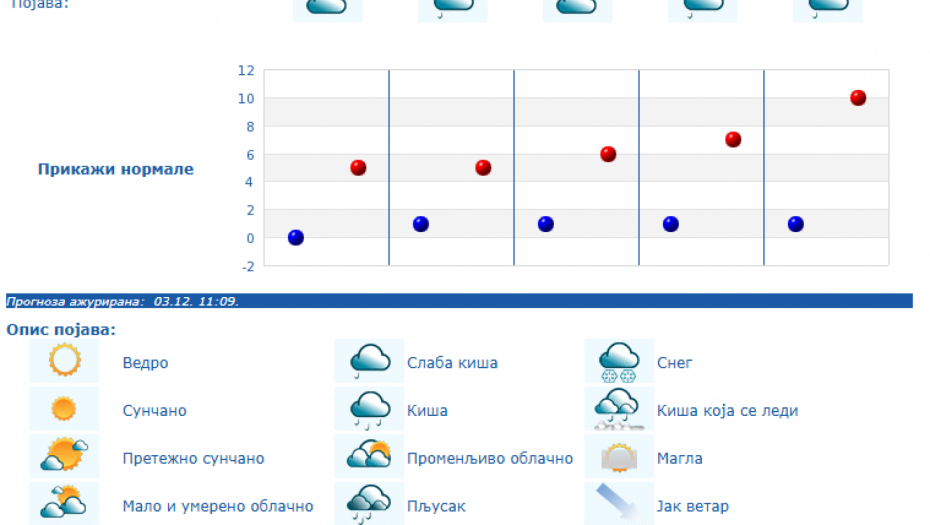This screenshot has width=930, height=525.
Task: Select the Киша која се леди icon
Action: tap(619, 409)
